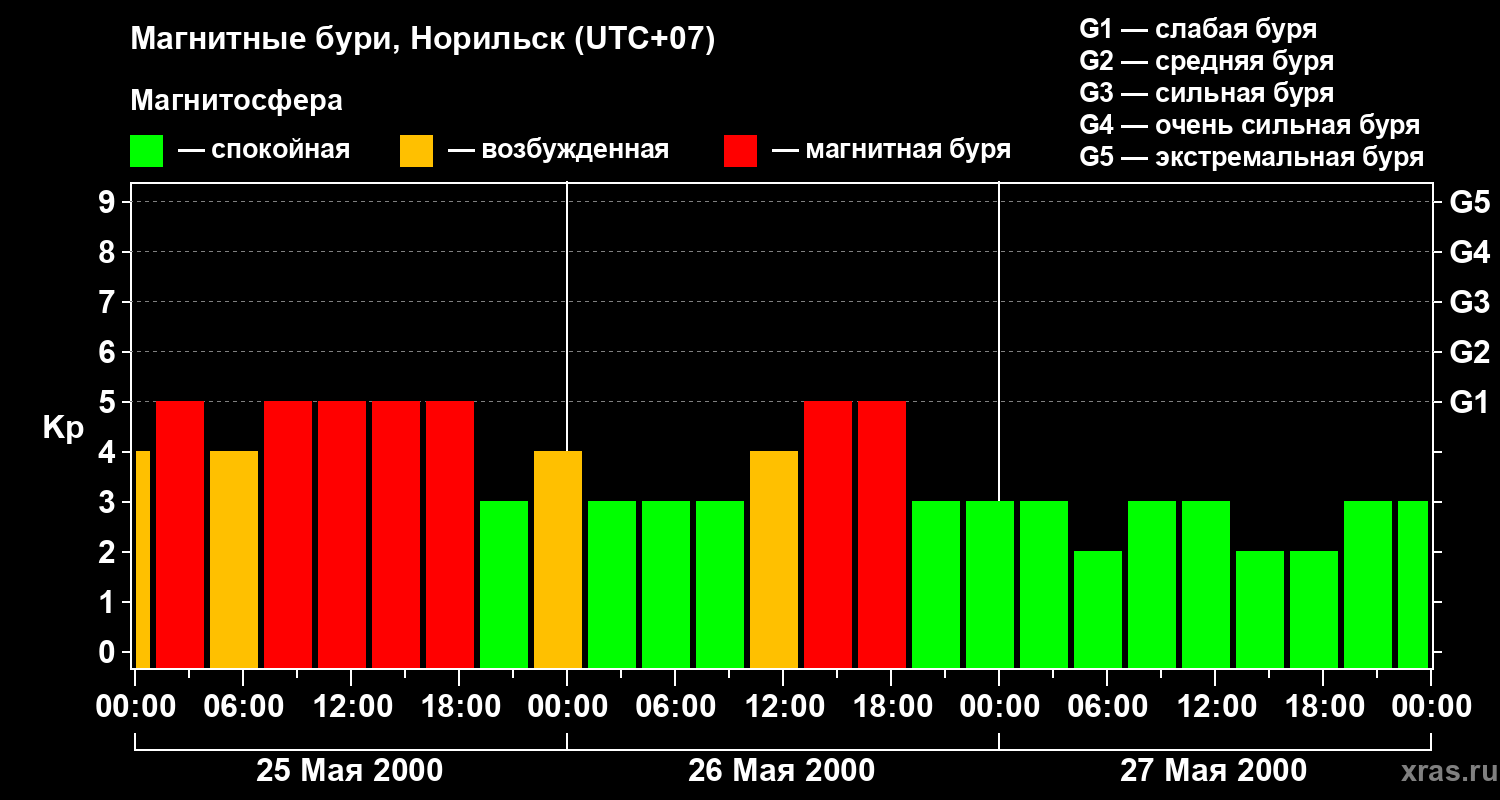Click the red 'магнитная буря' legend swatch
1500x800 pixels.
[741, 151]
